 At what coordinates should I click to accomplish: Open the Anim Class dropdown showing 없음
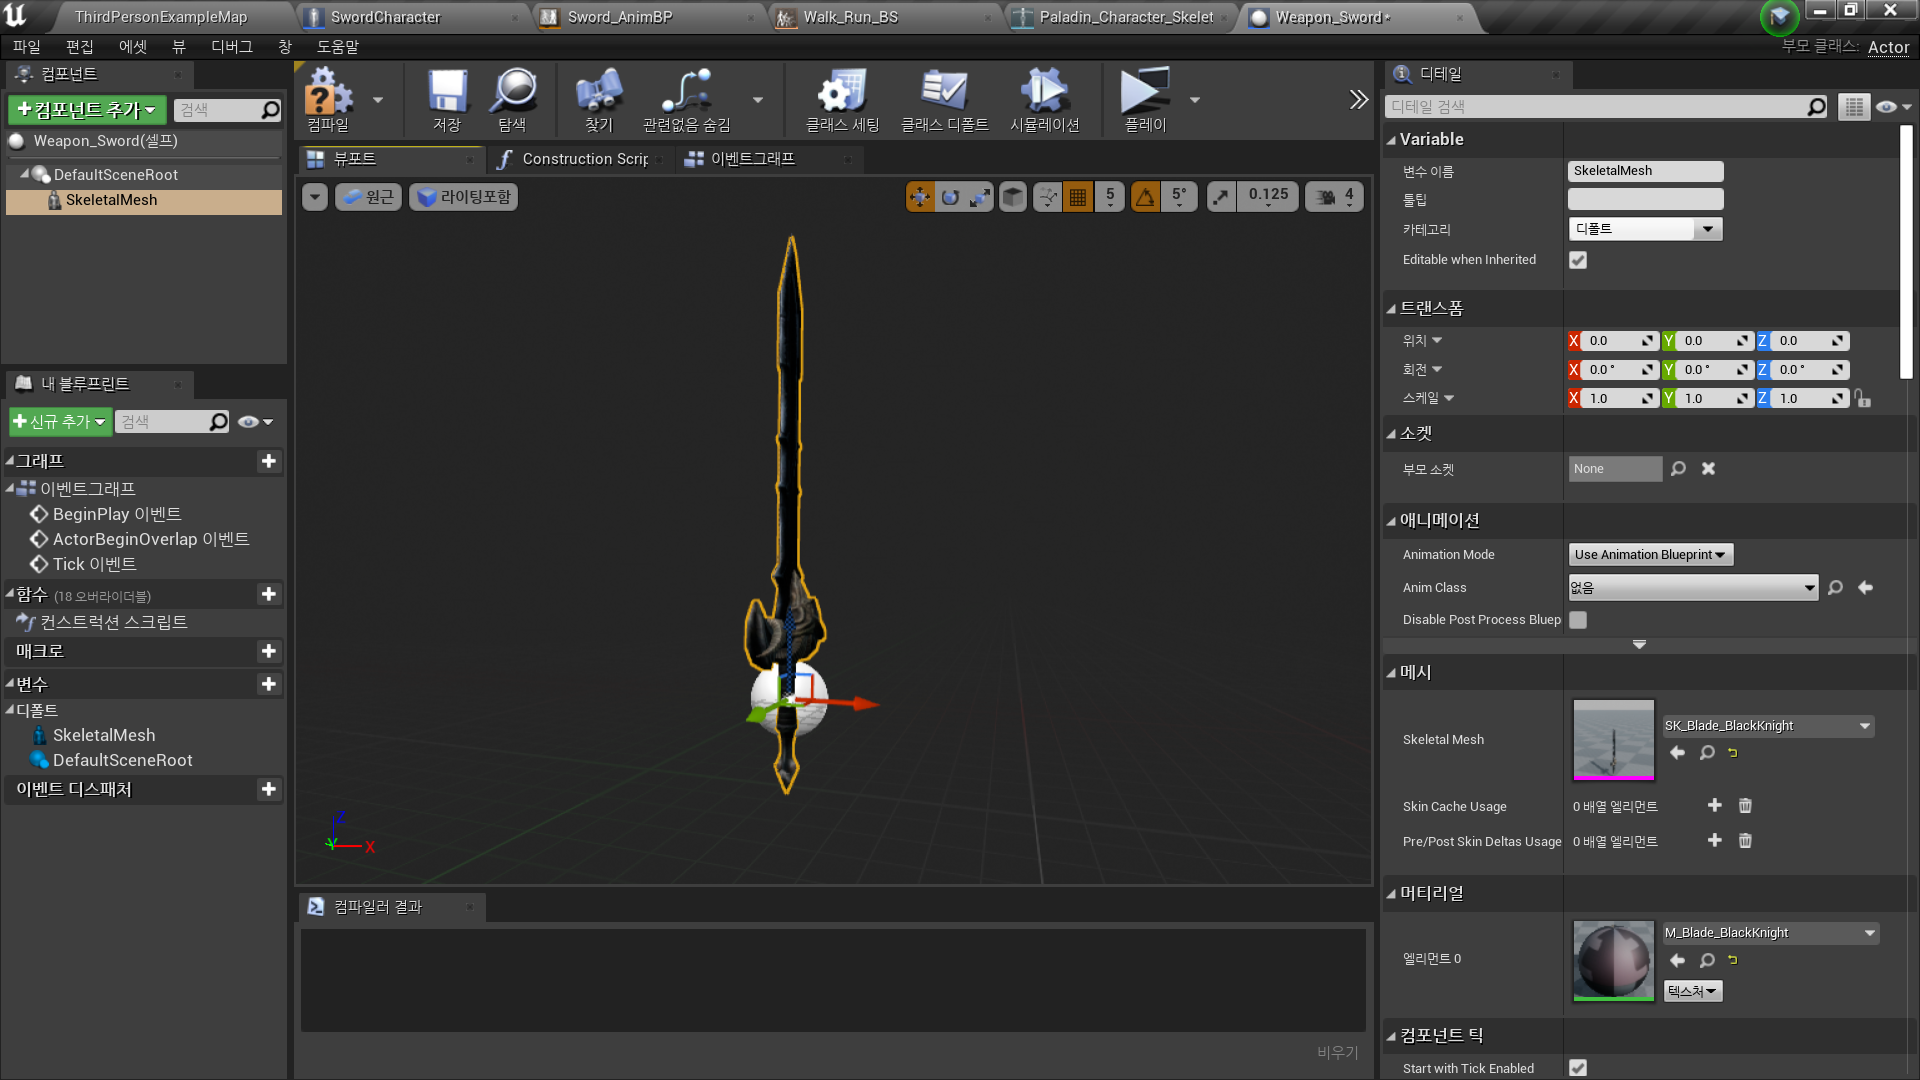click(1692, 587)
